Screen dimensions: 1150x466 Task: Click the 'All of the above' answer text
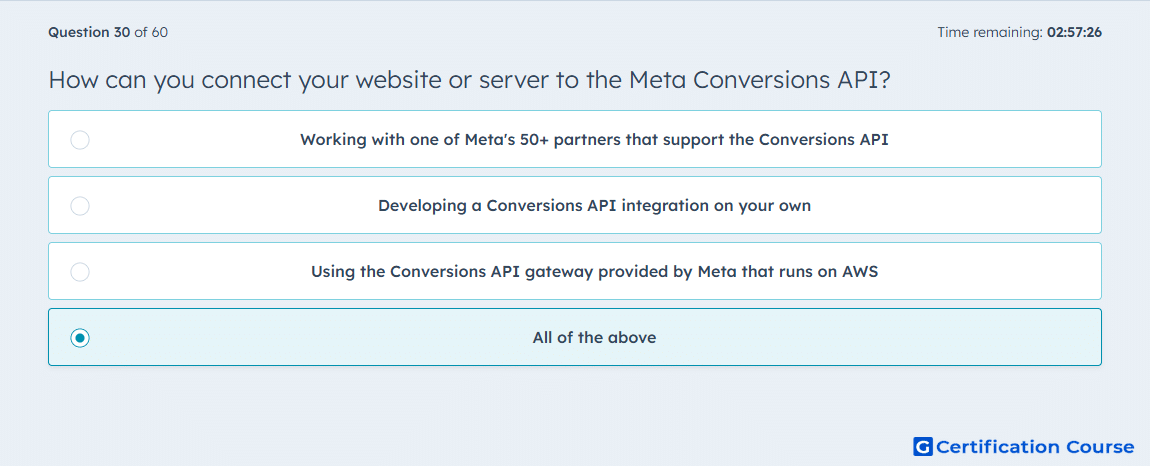tap(594, 338)
